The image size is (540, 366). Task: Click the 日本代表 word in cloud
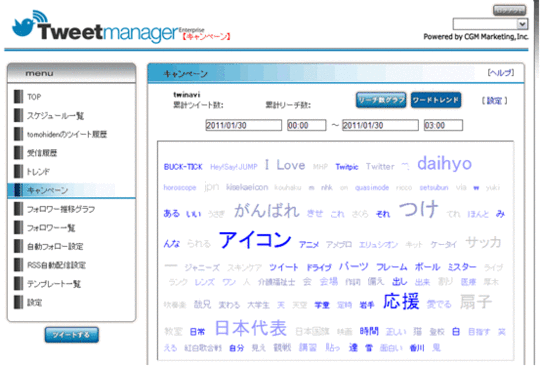click(x=251, y=328)
